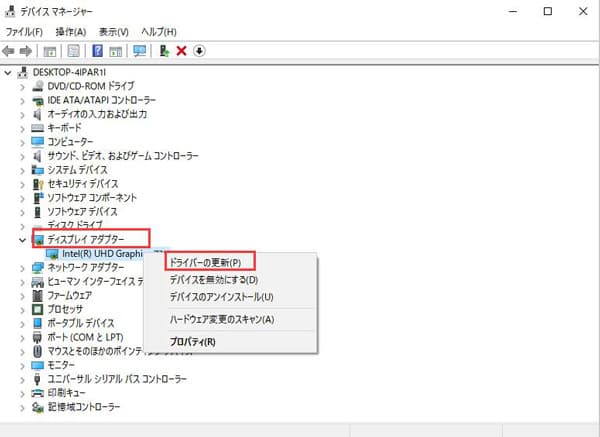Choose デバイスを無効にする(D) from context menu

tap(214, 279)
